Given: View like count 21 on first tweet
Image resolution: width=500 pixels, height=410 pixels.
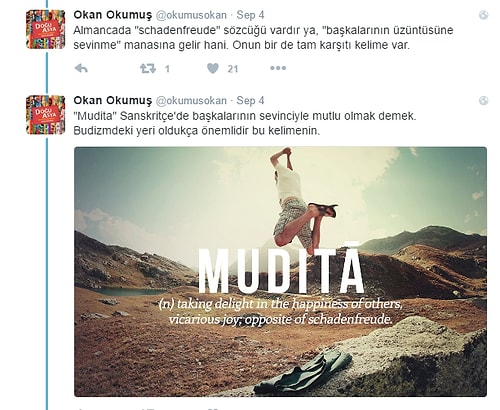Looking at the screenshot, I should coord(233,69).
